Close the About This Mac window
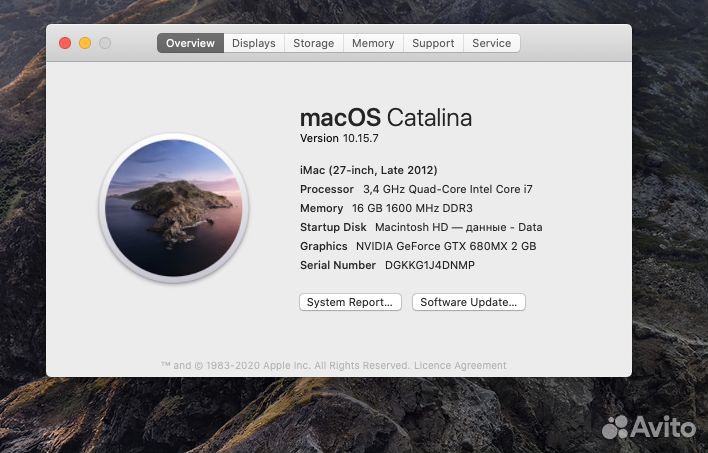This screenshot has height=453, width=708. [x=65, y=43]
